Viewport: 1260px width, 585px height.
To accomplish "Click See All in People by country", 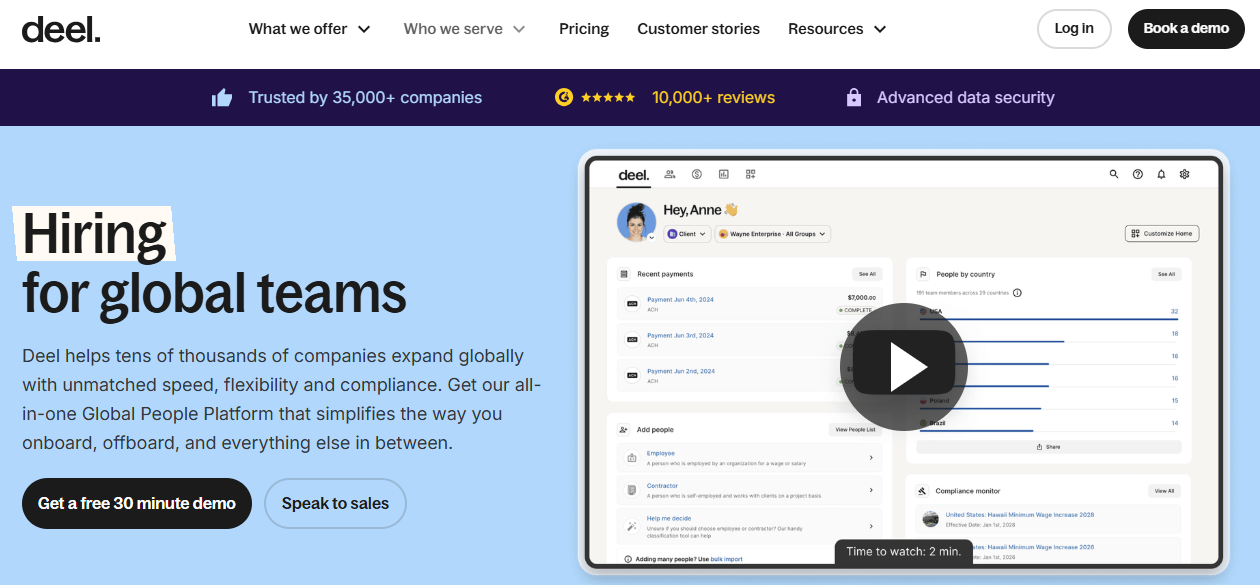I will pos(1166,274).
